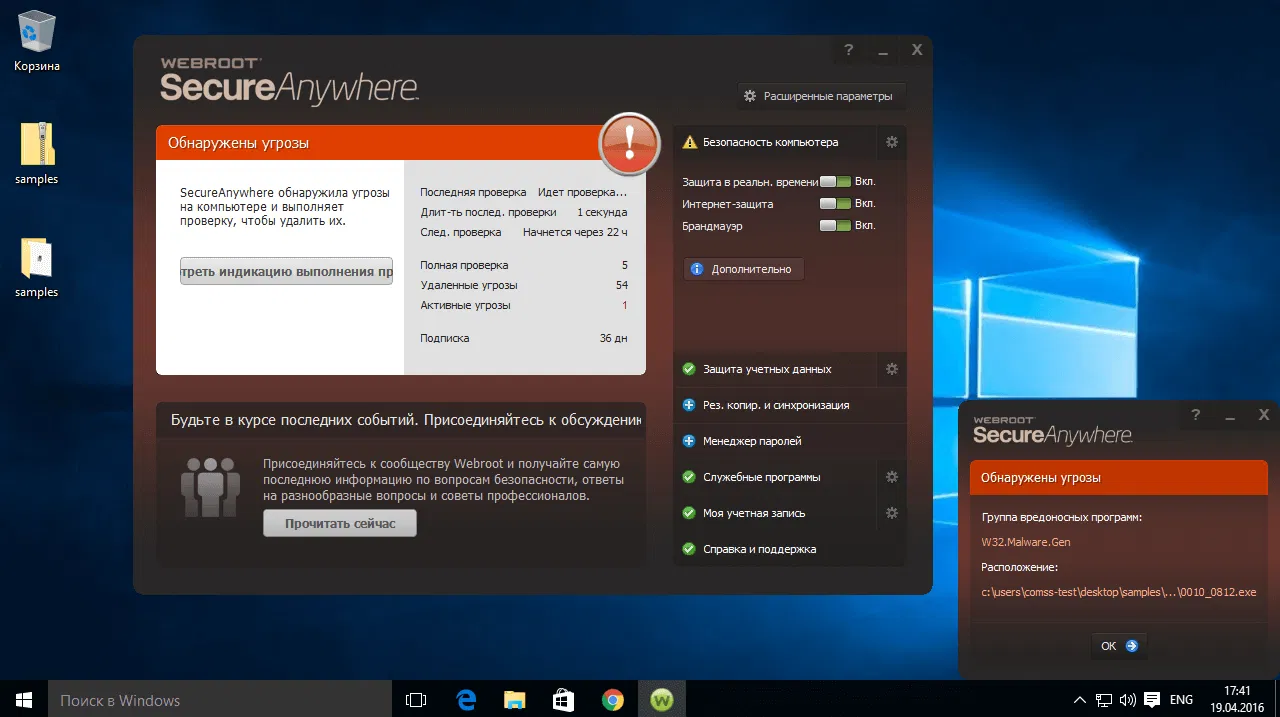Toggle real-time protection switch
Viewport: 1280px width, 717px height.
(834, 182)
